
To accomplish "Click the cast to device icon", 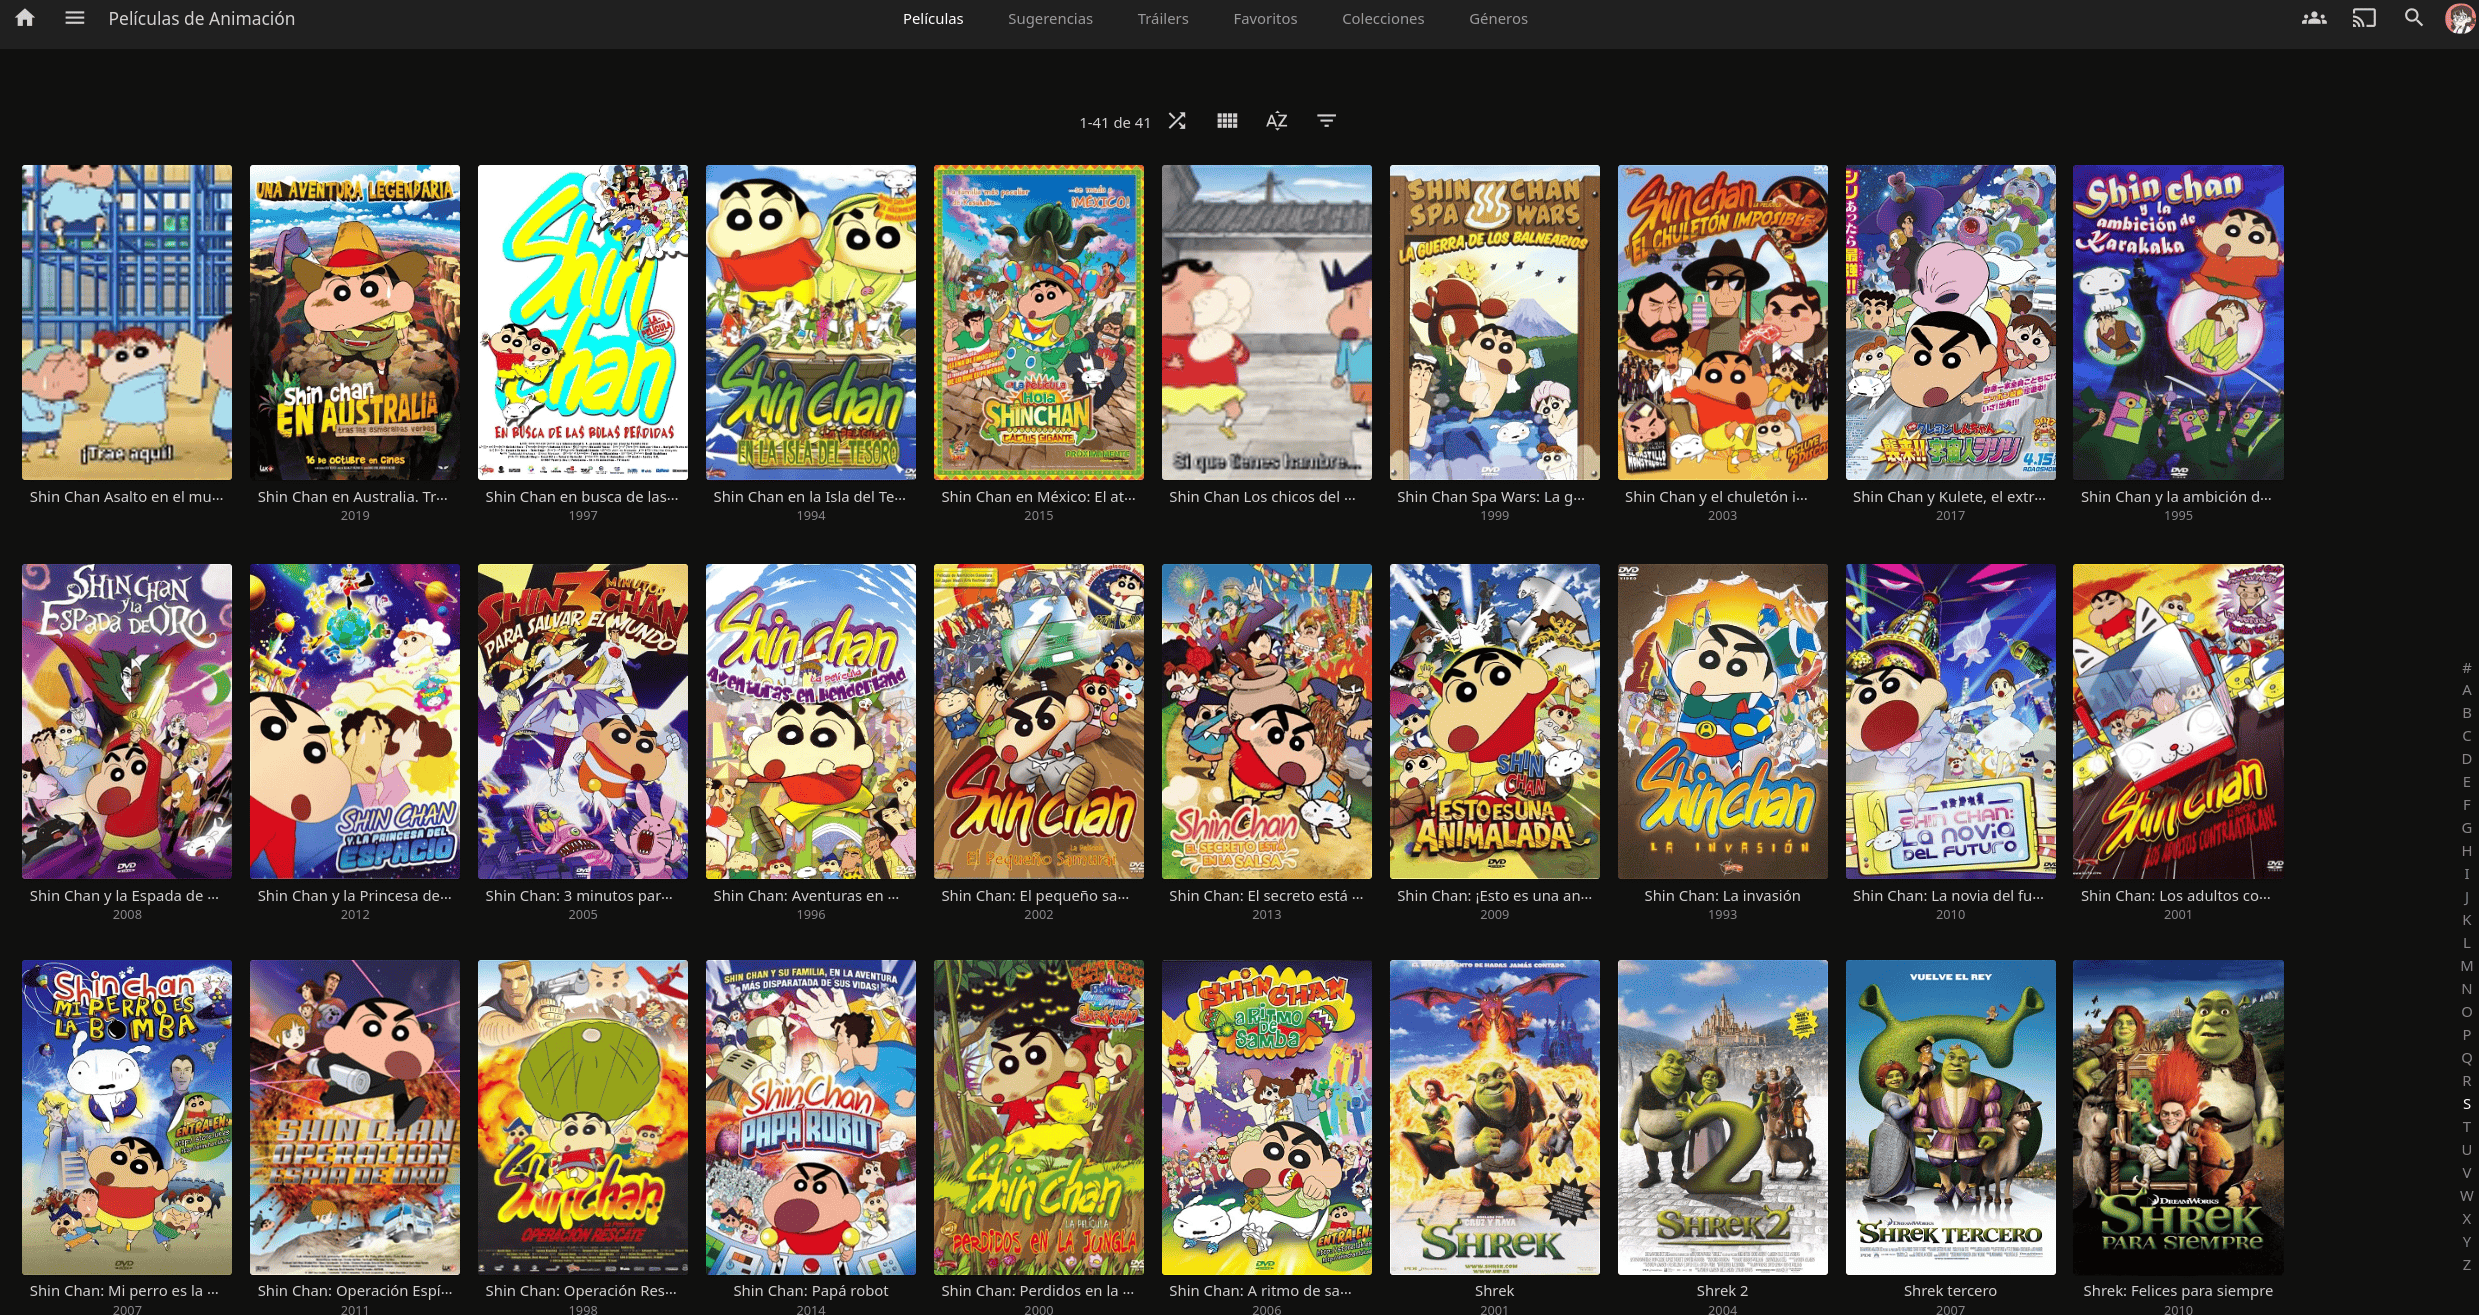I will [2364, 18].
